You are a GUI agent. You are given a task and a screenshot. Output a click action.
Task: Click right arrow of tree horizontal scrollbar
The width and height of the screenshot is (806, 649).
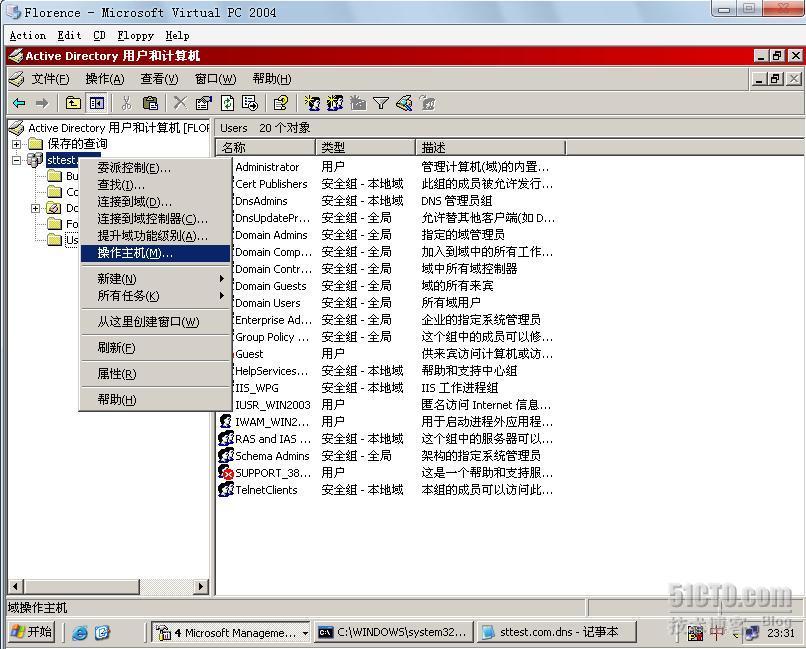point(201,586)
